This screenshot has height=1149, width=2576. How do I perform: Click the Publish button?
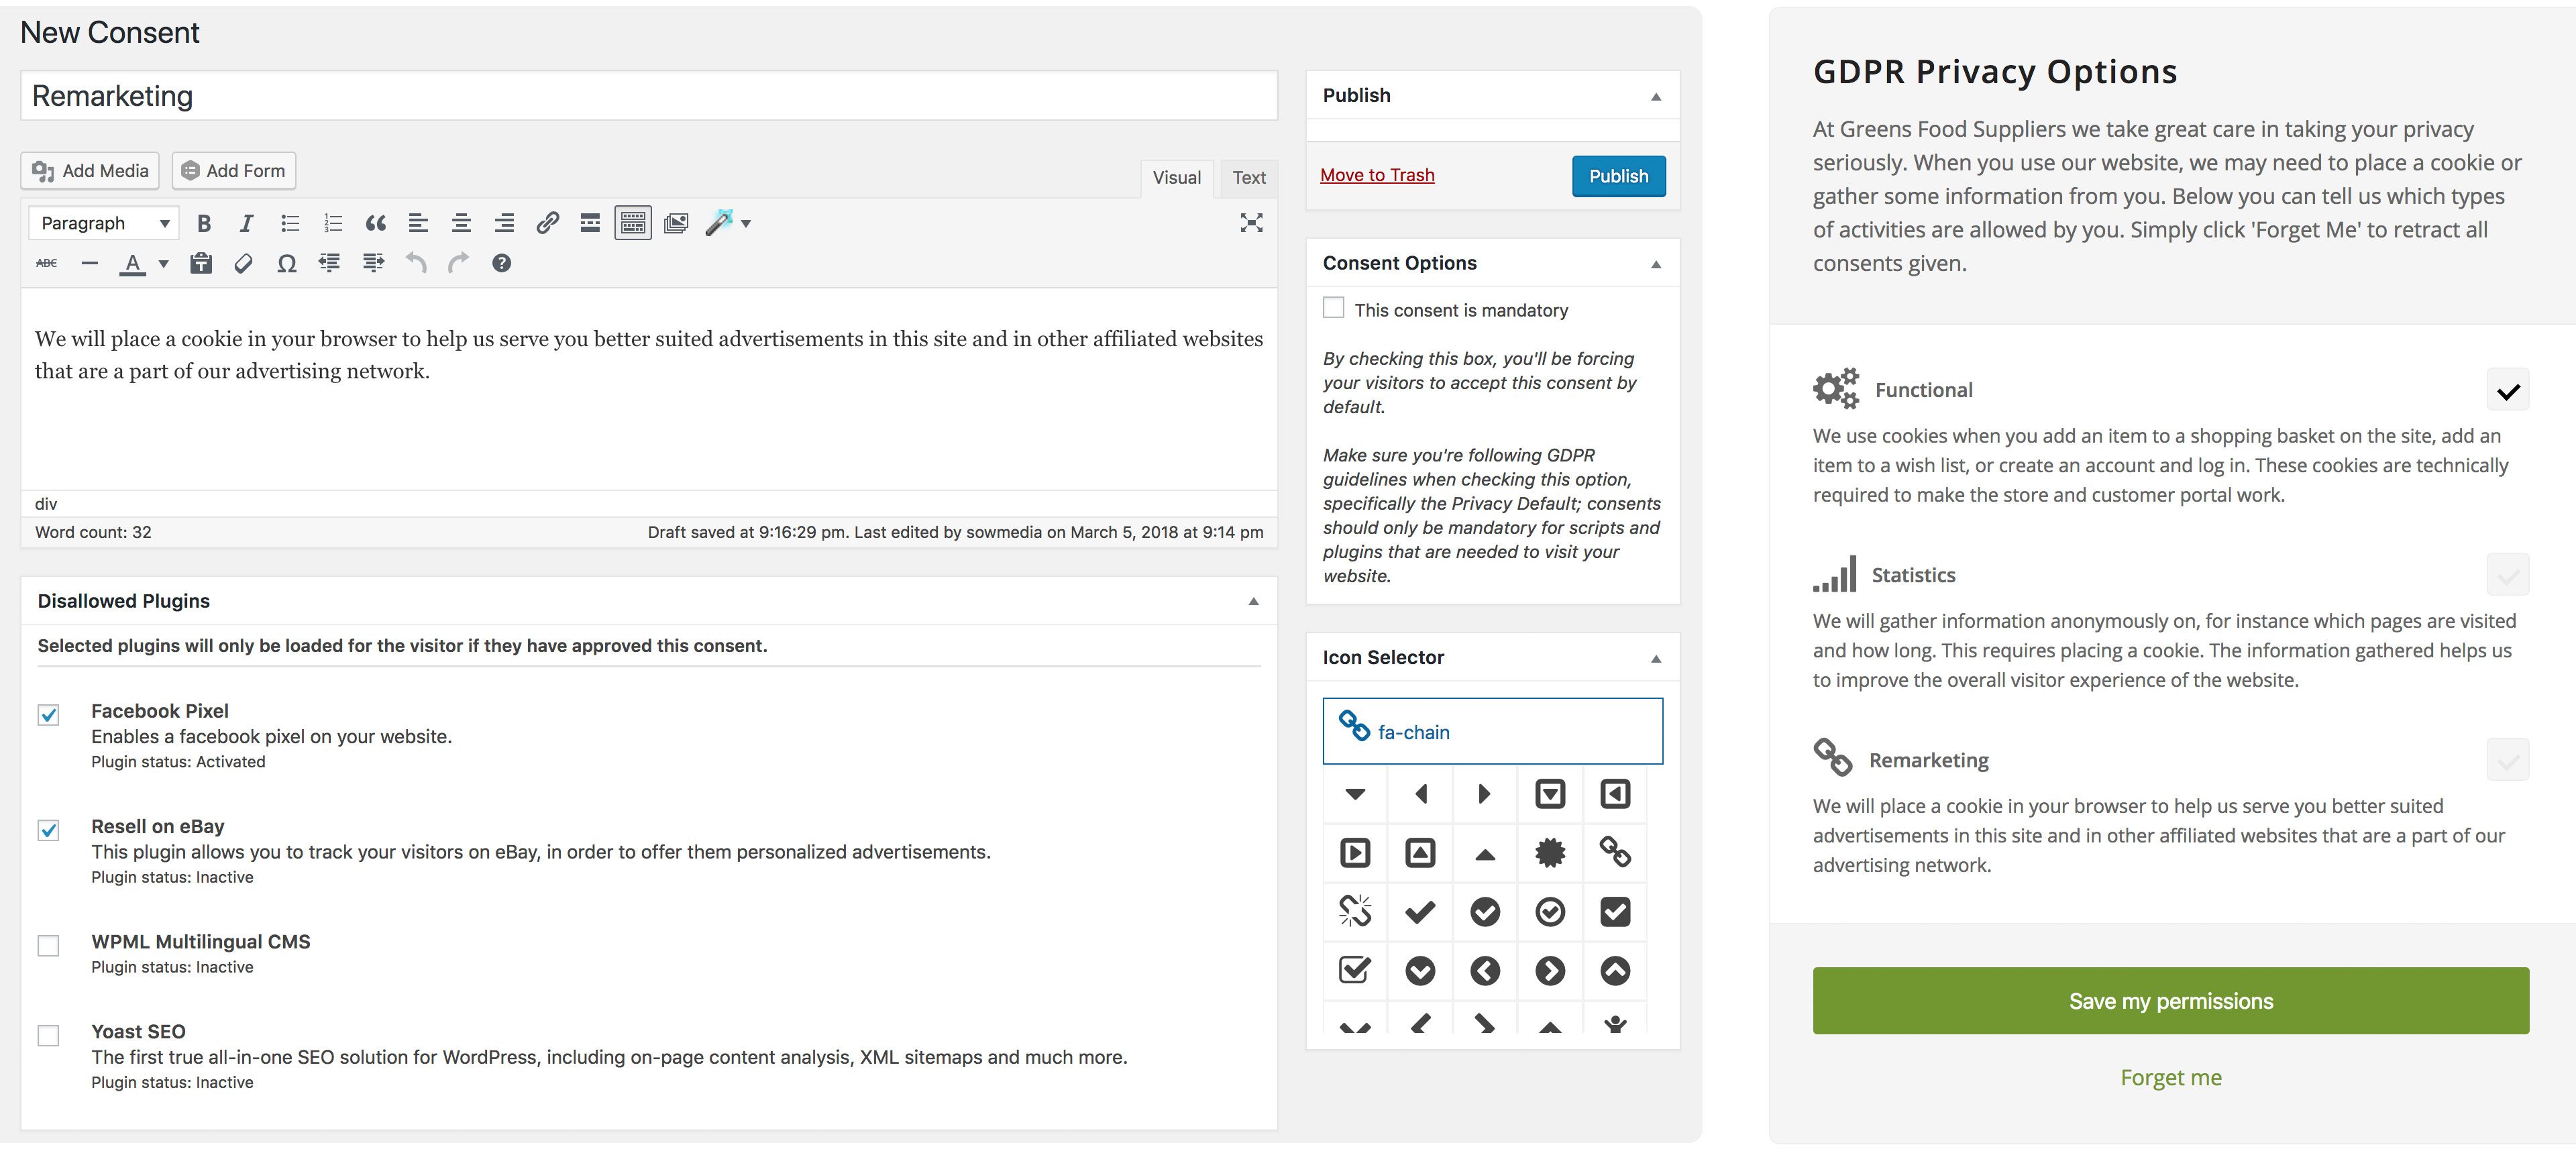click(1618, 176)
